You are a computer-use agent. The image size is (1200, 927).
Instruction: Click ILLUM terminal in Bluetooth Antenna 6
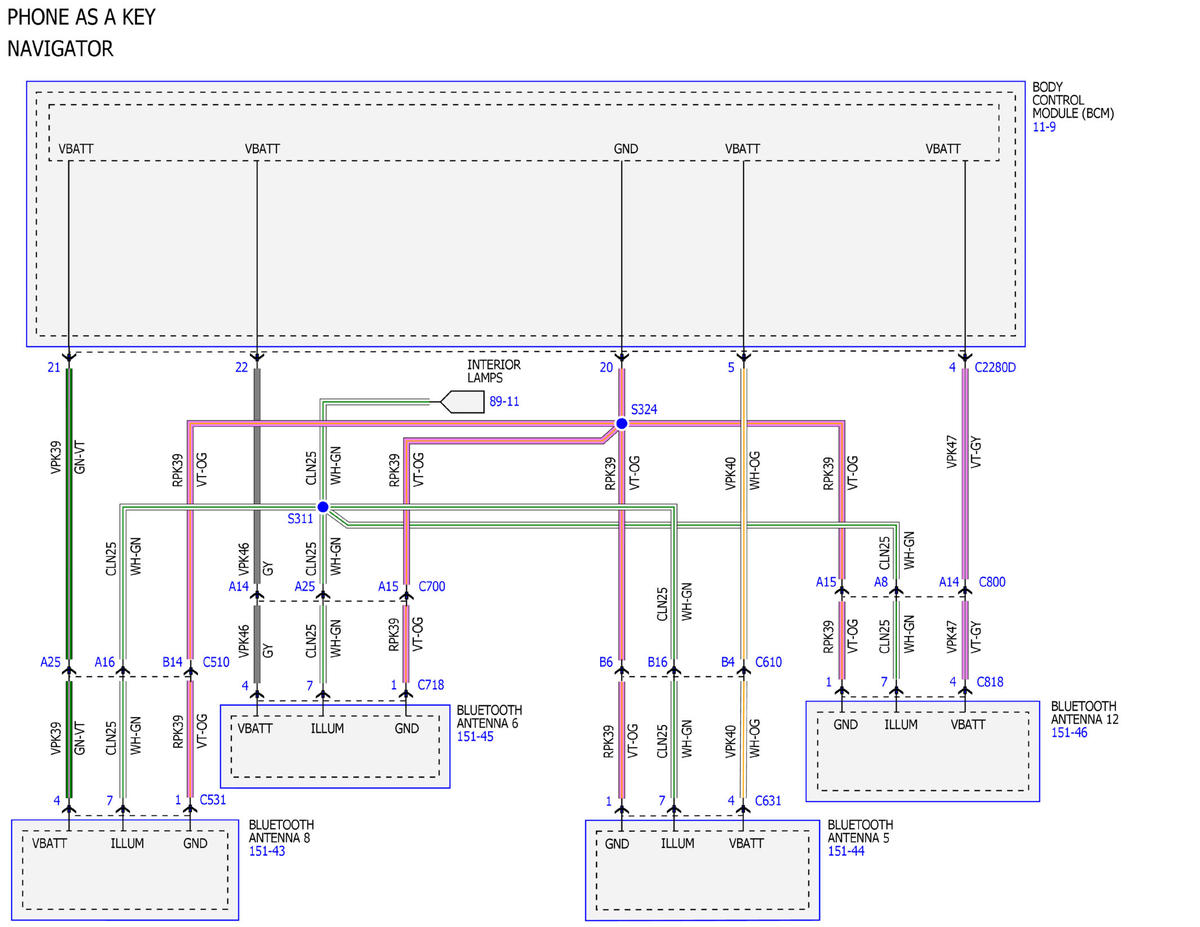click(x=327, y=728)
